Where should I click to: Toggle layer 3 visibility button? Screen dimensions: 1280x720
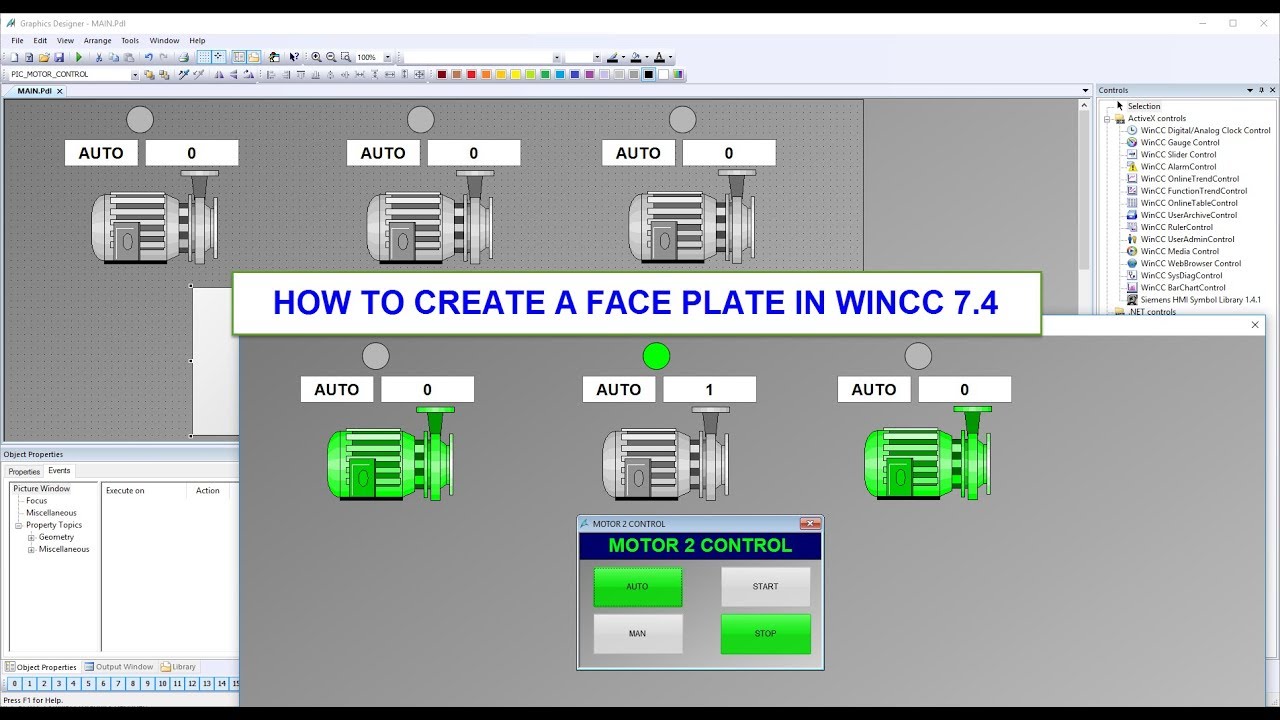click(58, 684)
